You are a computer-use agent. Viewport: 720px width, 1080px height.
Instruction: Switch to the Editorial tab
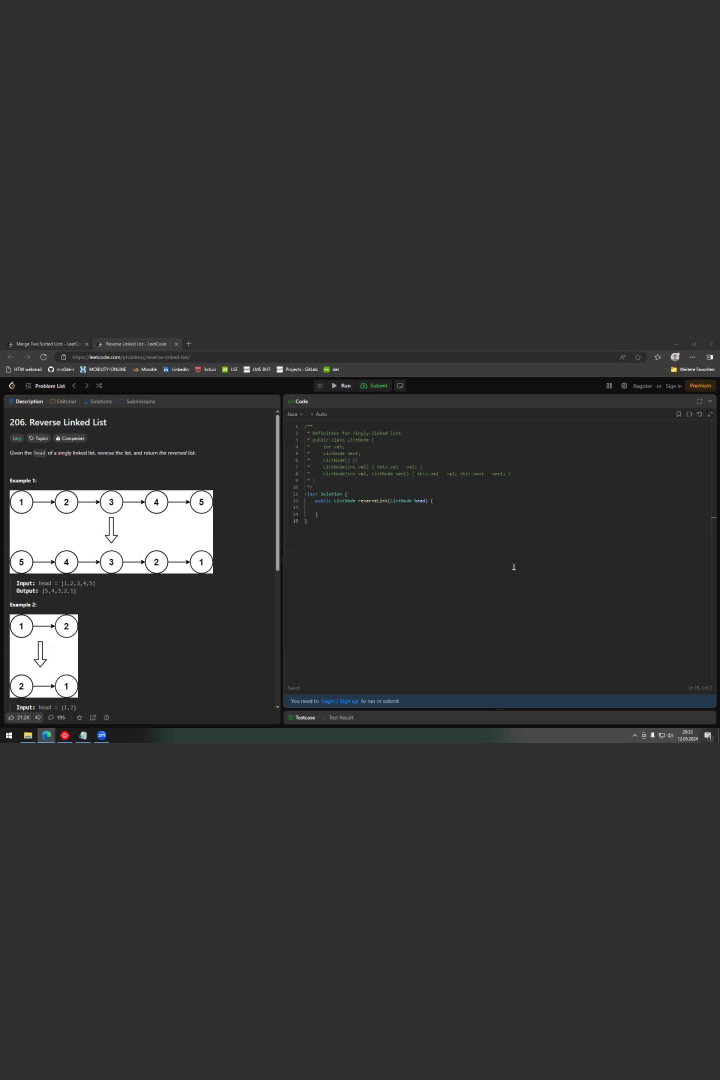point(63,402)
